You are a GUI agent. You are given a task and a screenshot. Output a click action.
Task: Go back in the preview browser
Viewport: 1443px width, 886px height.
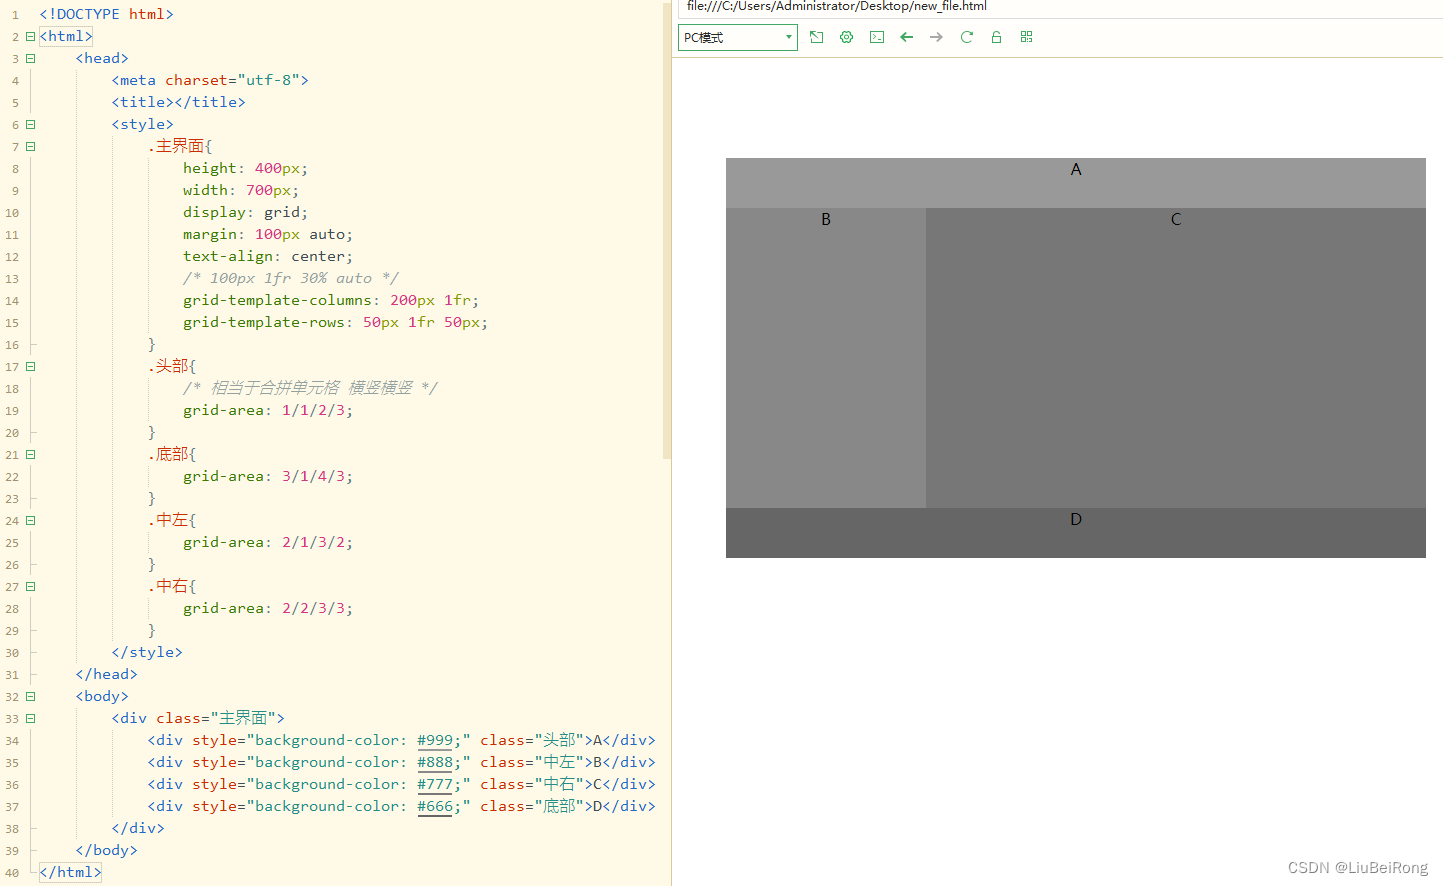[907, 37]
